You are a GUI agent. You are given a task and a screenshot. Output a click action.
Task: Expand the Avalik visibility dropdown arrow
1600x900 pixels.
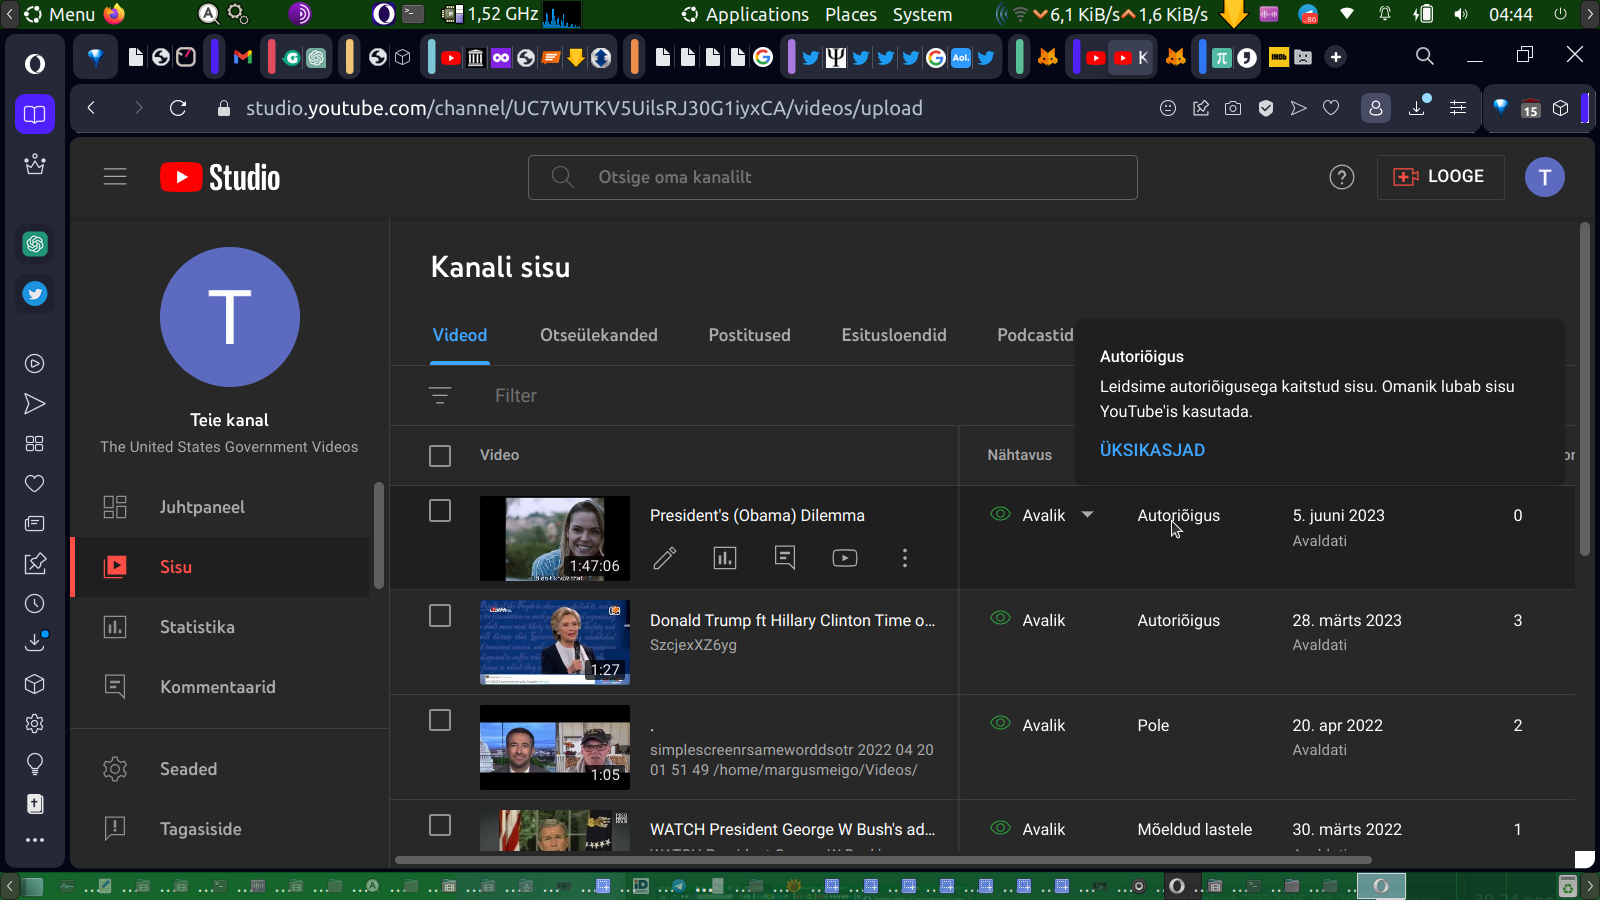point(1088,515)
